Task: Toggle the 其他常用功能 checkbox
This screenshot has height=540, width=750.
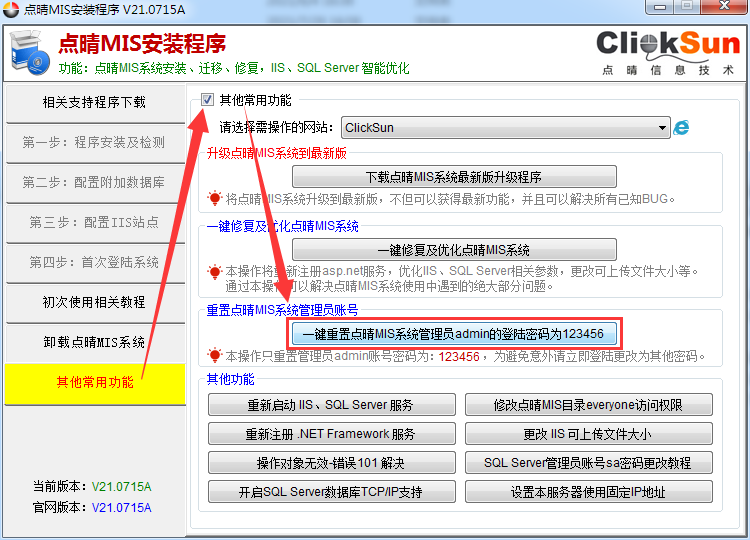Action: pos(207,99)
